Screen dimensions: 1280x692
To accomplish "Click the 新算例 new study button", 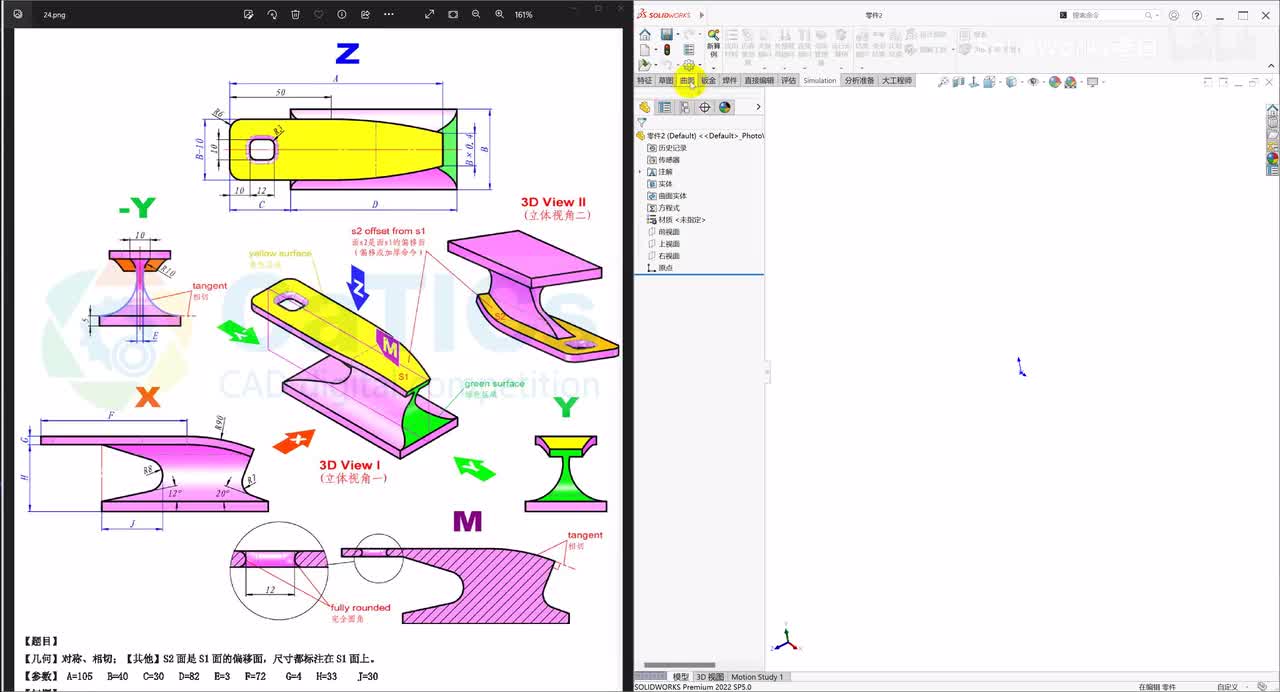I will (713, 42).
